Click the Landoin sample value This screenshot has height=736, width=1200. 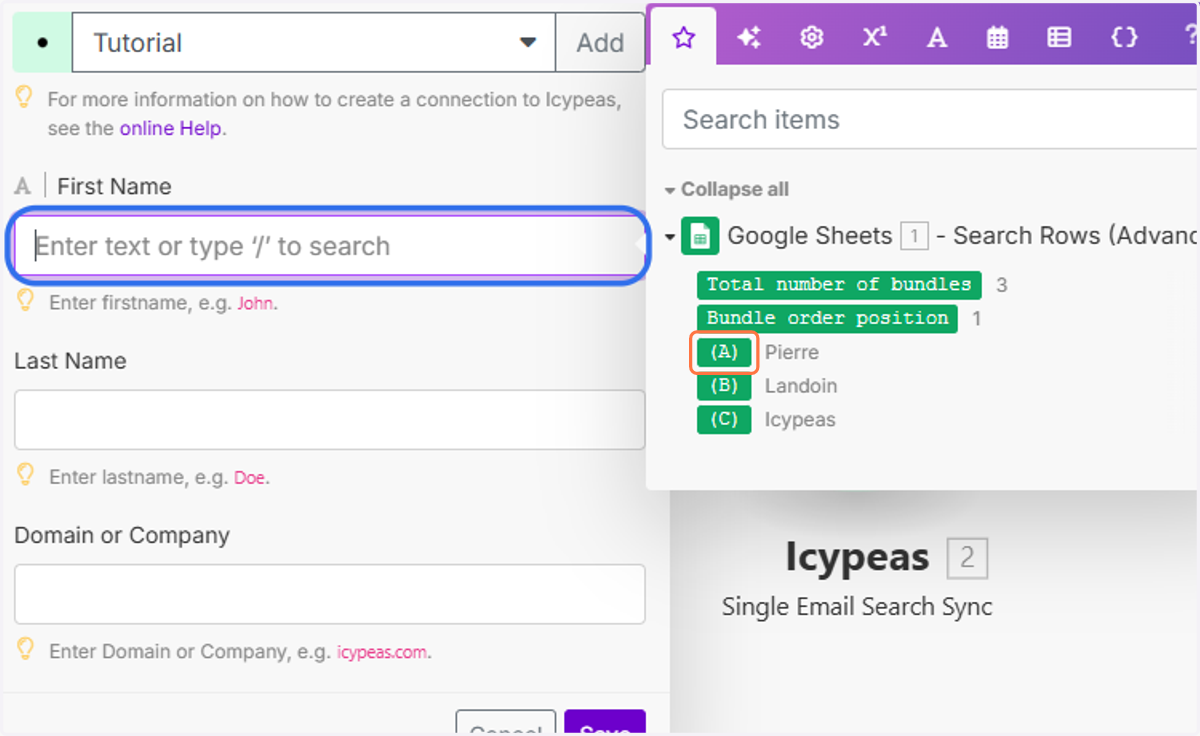(801, 386)
